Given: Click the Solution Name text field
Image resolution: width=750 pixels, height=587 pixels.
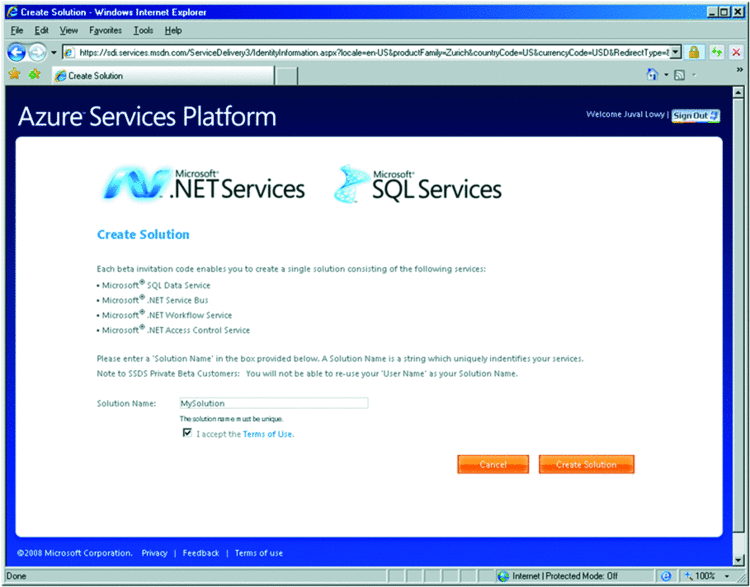Looking at the screenshot, I should [274, 403].
